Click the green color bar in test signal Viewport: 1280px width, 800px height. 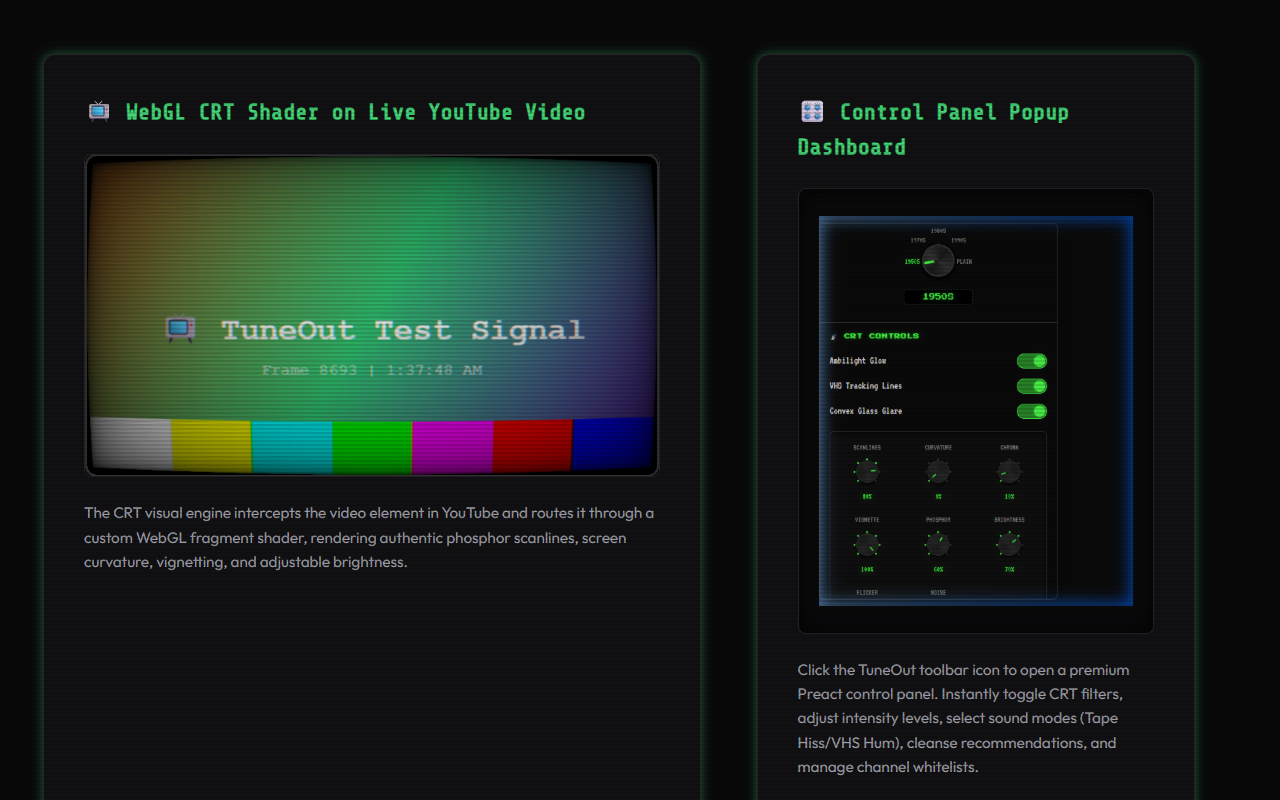tap(372, 447)
